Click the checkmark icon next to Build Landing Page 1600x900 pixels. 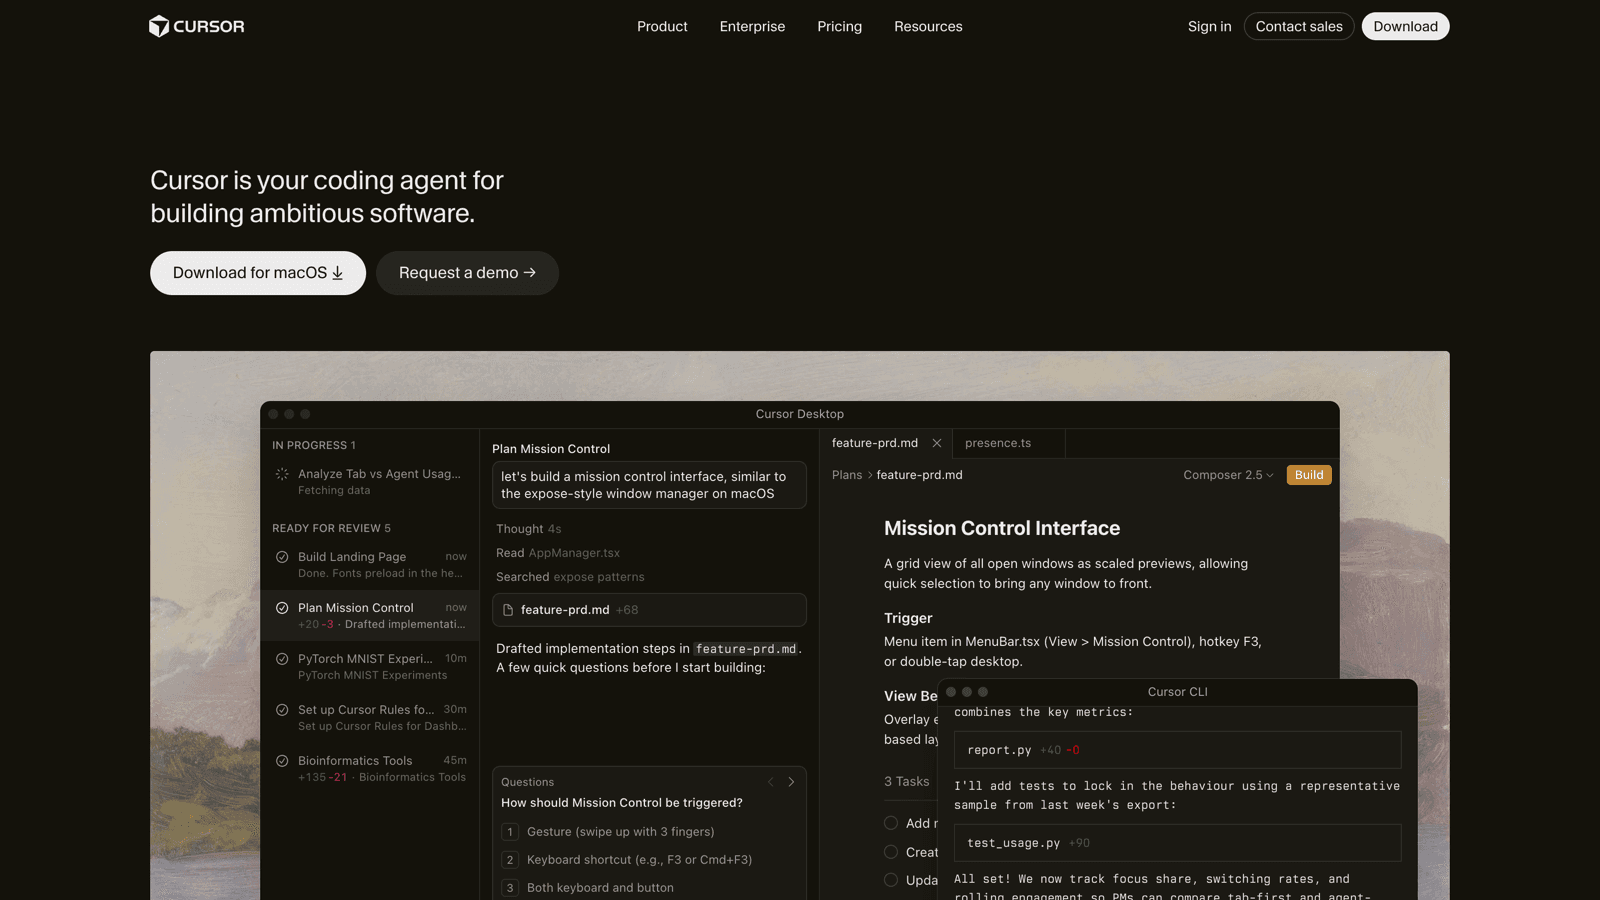pos(282,557)
